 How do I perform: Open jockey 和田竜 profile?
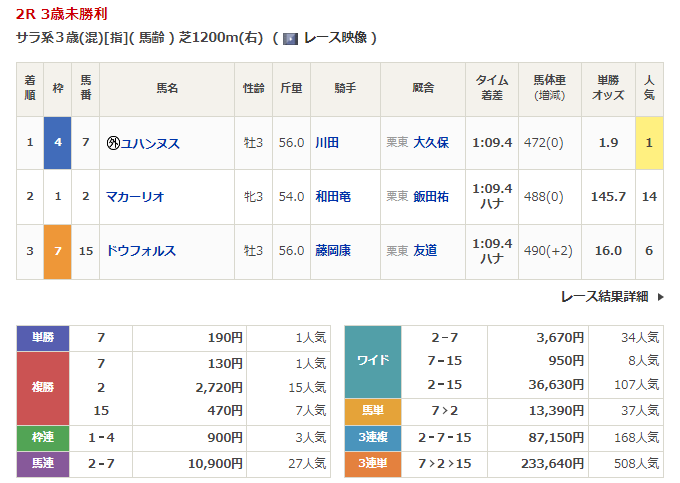coord(333,197)
